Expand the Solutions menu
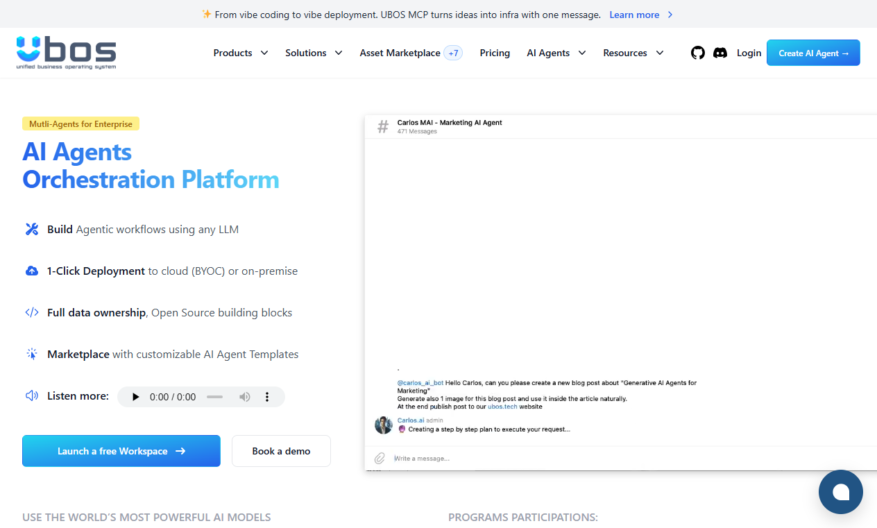This screenshot has height=528, width=877. point(313,53)
